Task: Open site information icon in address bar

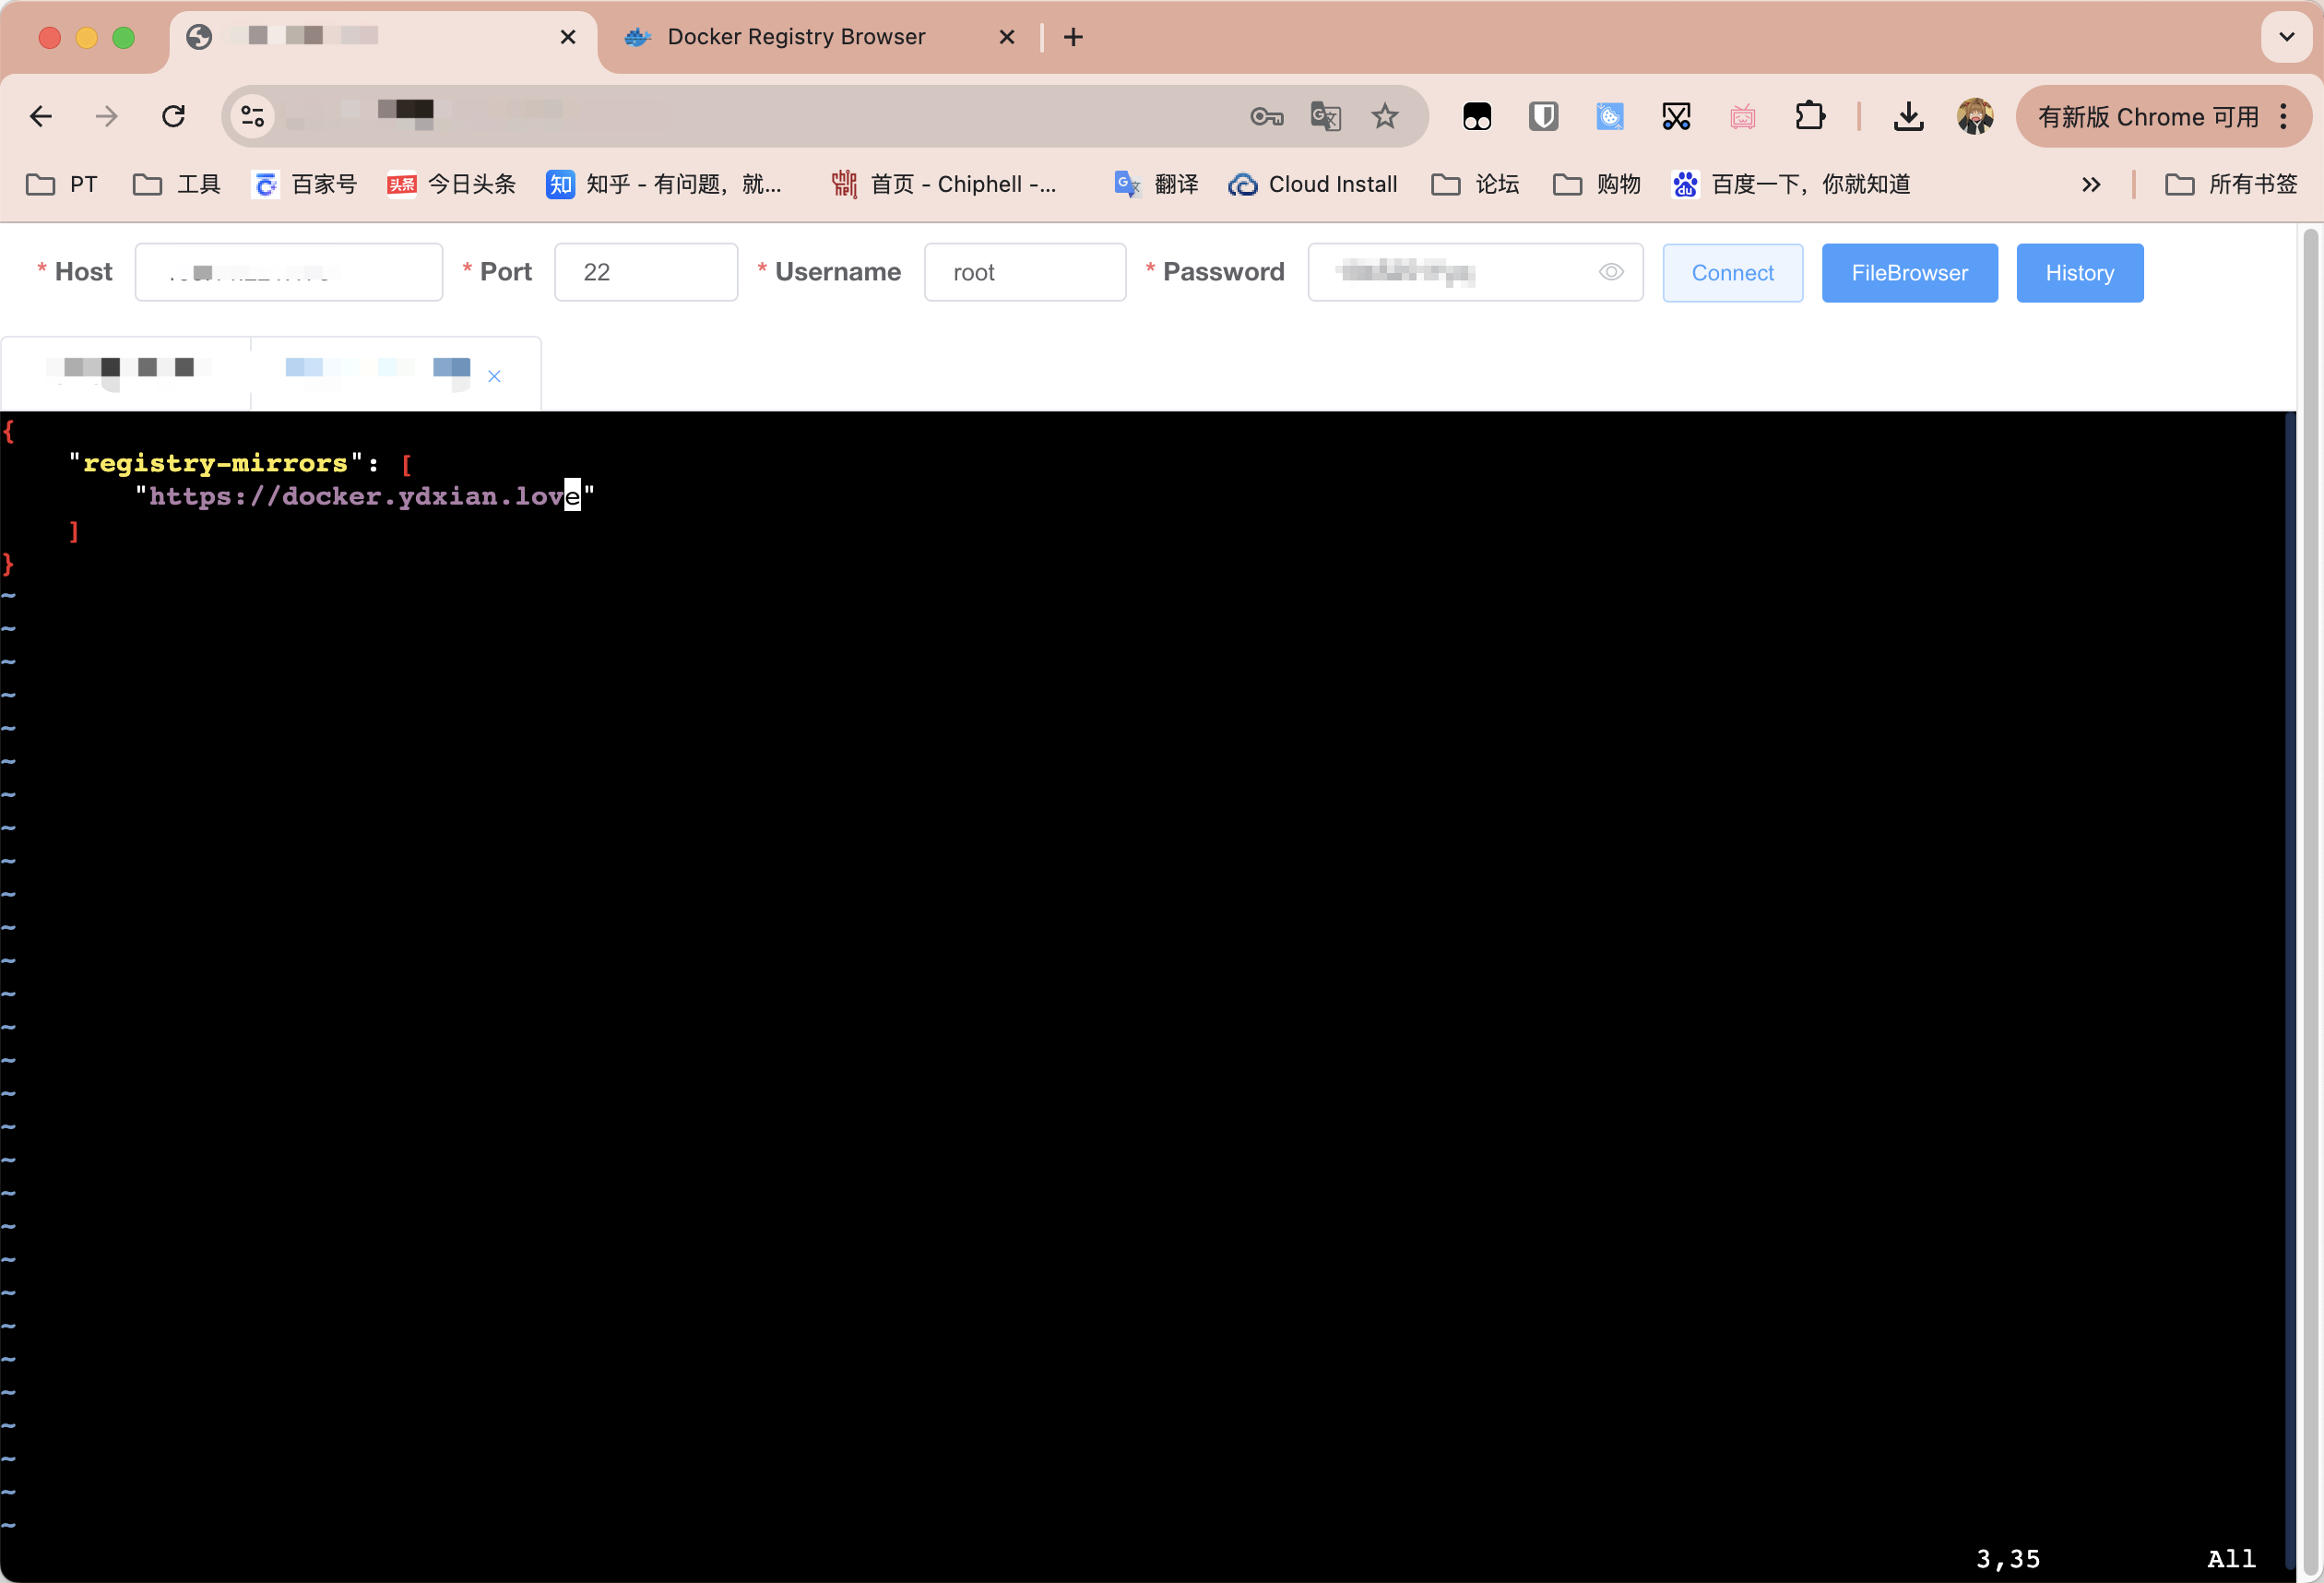Action: [x=252, y=117]
